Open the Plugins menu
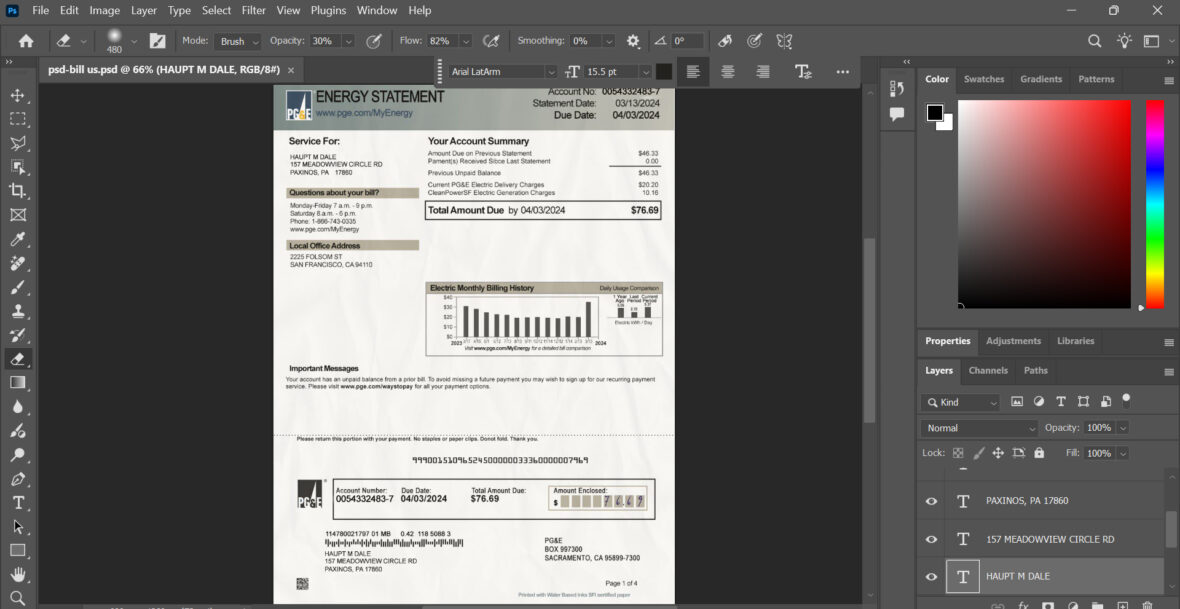The width and height of the screenshot is (1180, 609). click(328, 11)
